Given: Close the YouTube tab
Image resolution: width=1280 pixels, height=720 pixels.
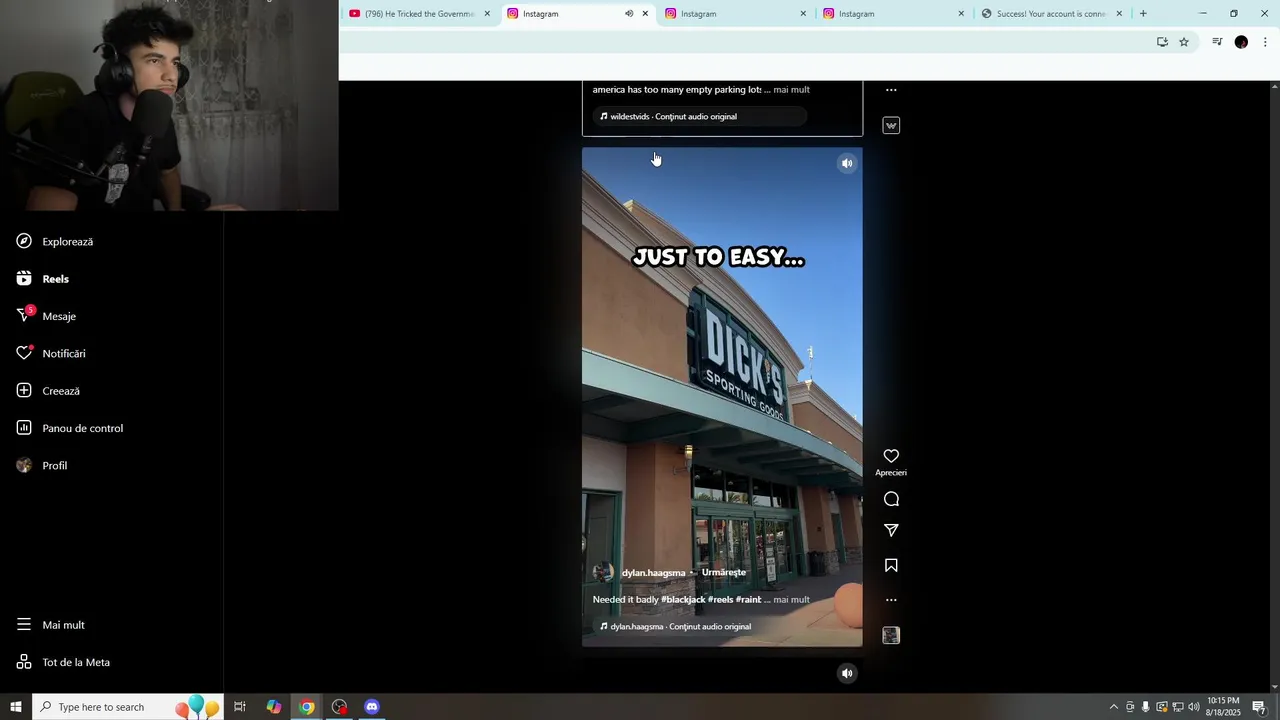Looking at the screenshot, I should coord(487,14).
